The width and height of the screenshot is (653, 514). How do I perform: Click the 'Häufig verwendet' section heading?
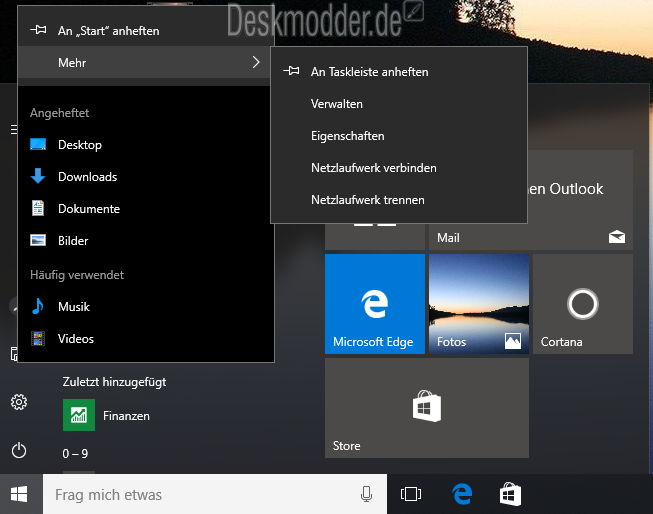coord(77,275)
